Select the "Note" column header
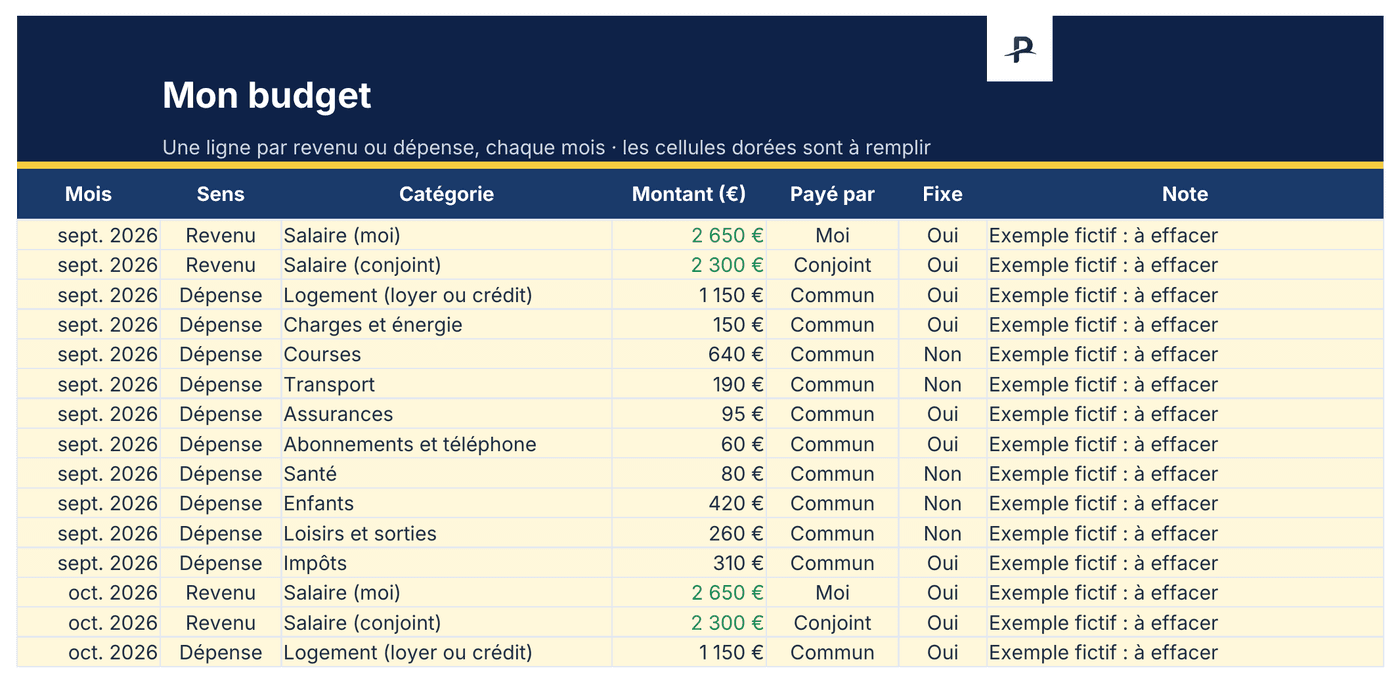The width and height of the screenshot is (1400, 683). pos(1185,194)
